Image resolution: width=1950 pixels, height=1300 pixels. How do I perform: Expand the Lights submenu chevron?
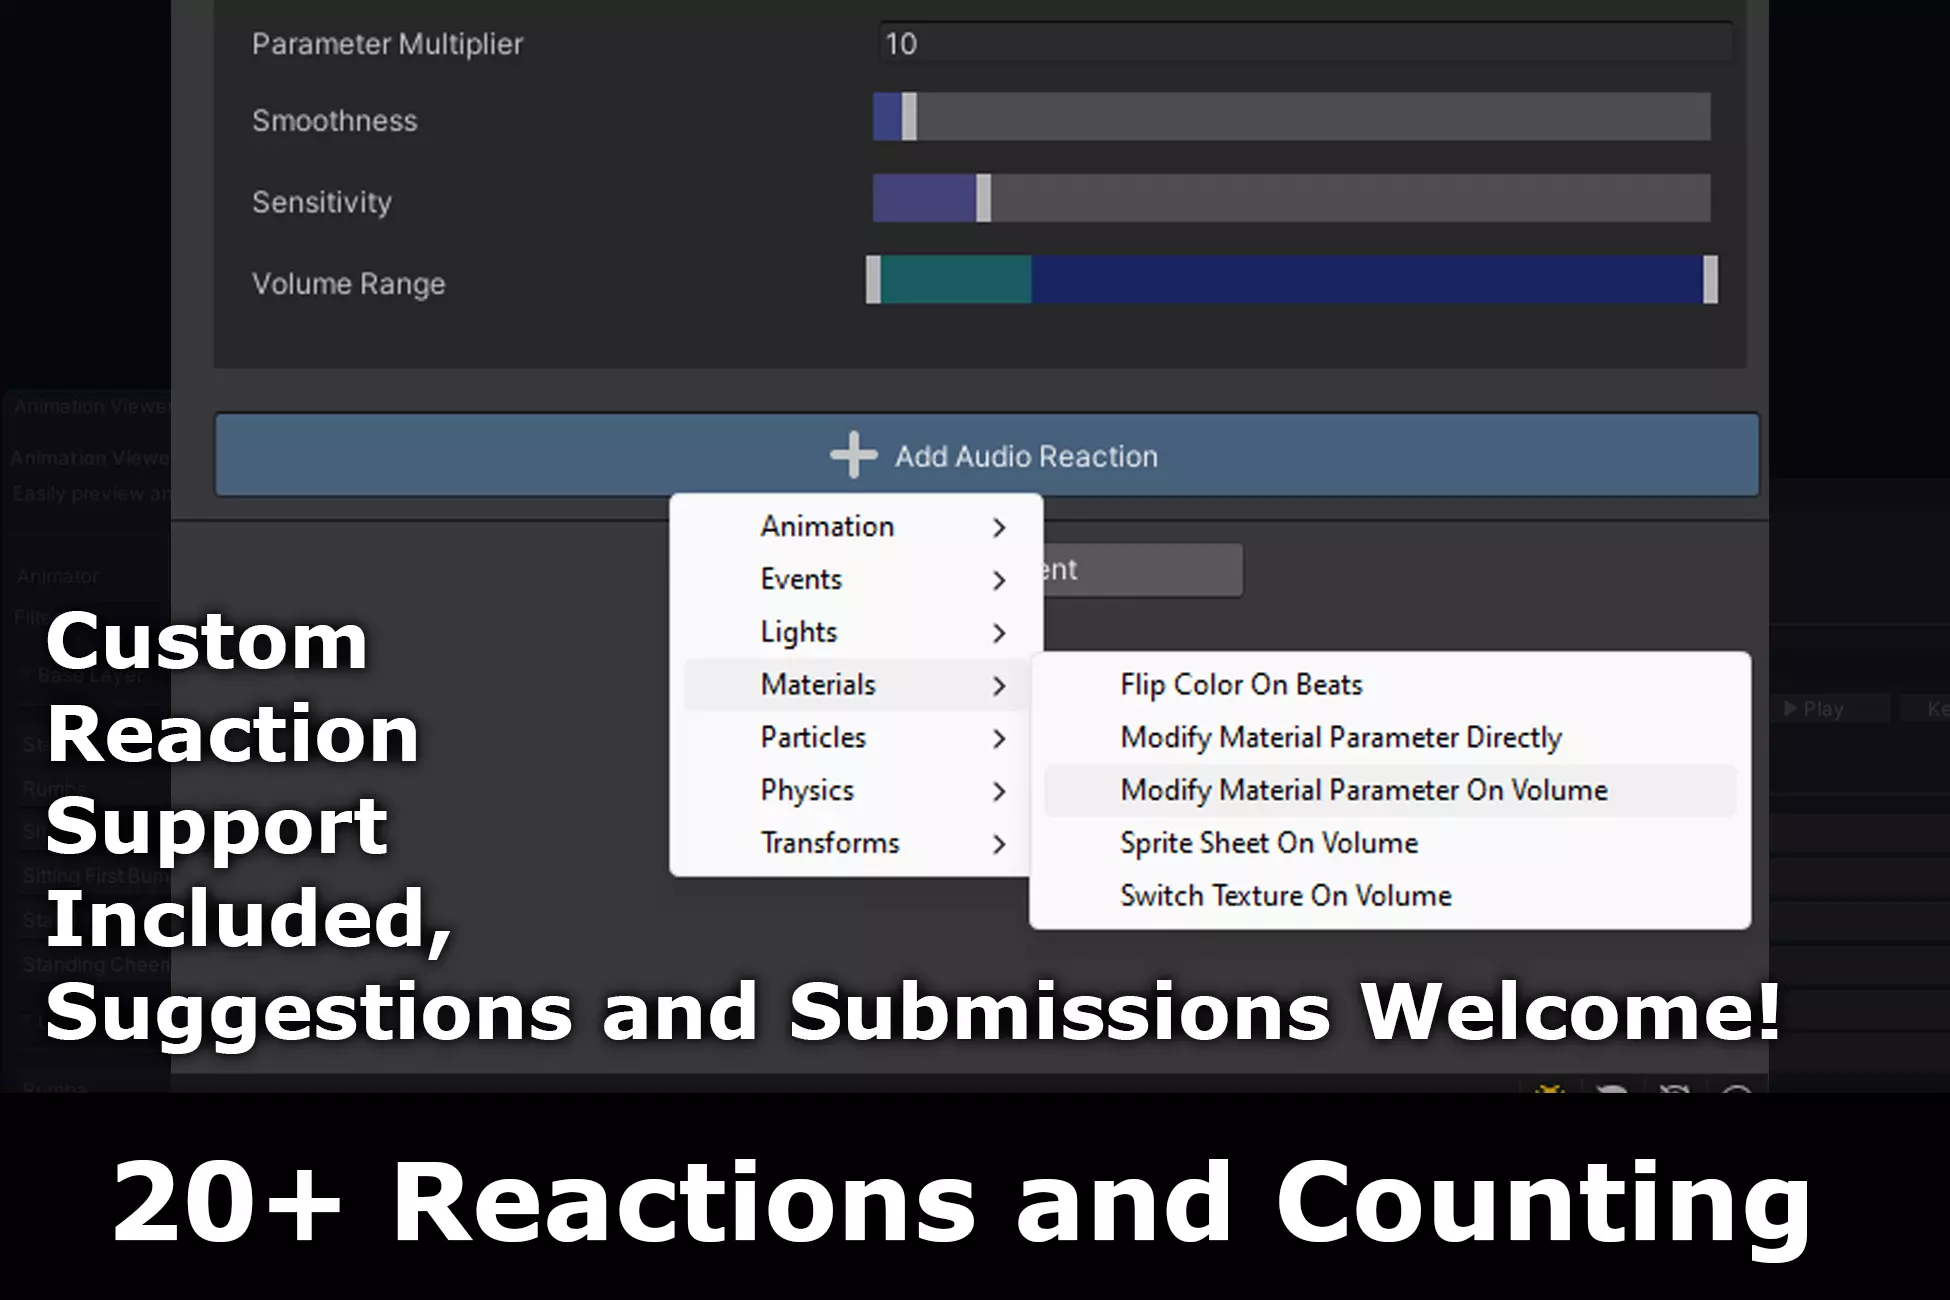pos(998,633)
